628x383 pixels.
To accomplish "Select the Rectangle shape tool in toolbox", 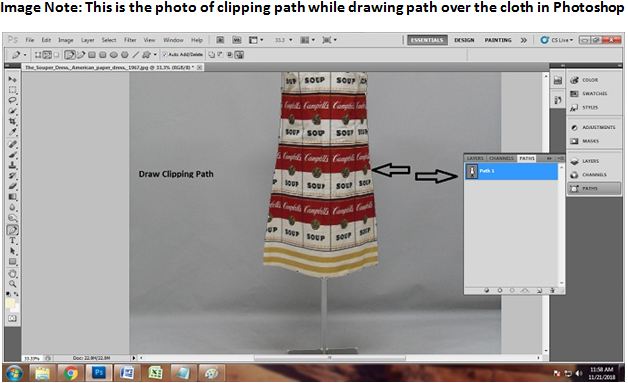I will (12, 262).
